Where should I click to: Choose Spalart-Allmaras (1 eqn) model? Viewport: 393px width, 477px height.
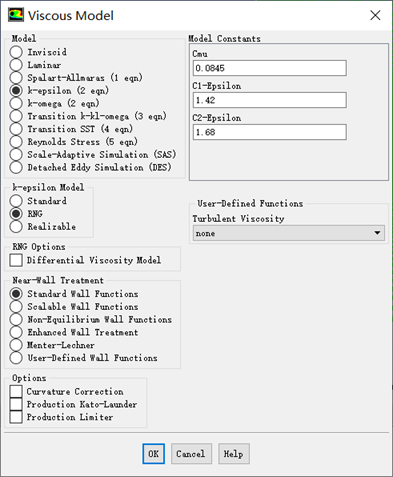click(x=16, y=78)
